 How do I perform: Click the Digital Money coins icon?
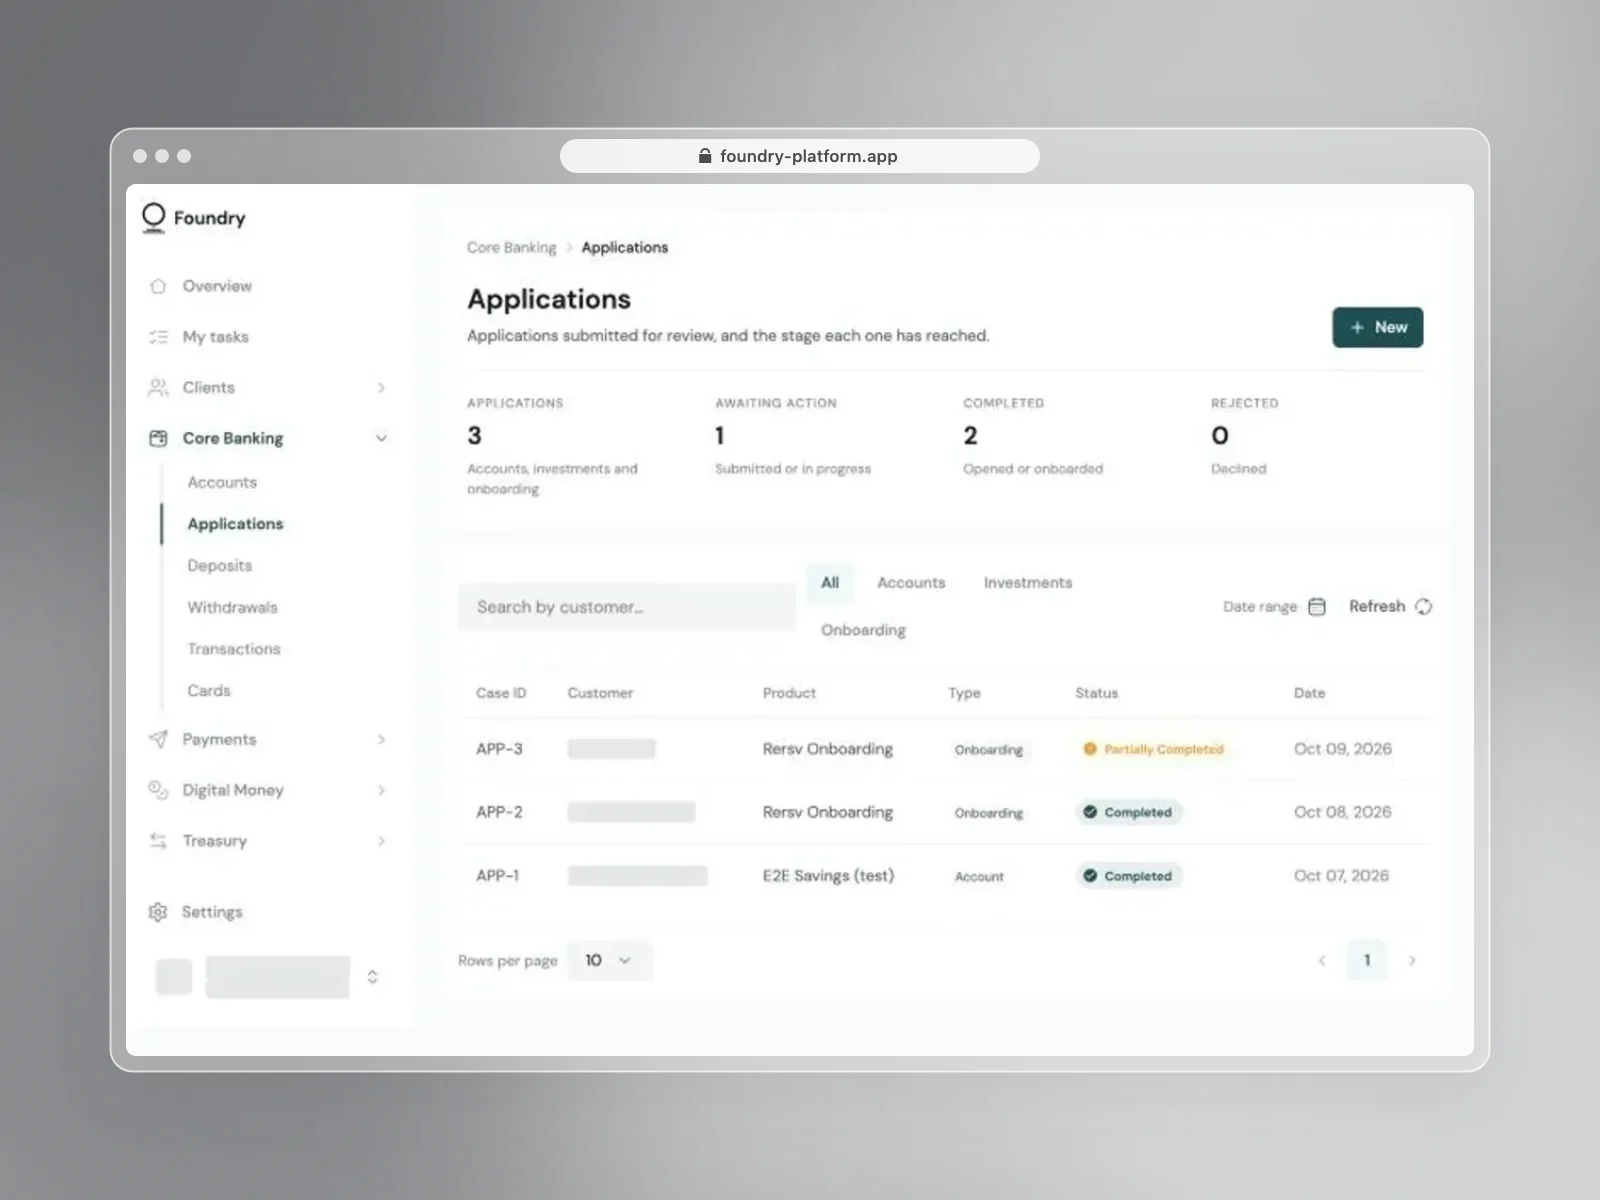pos(158,790)
